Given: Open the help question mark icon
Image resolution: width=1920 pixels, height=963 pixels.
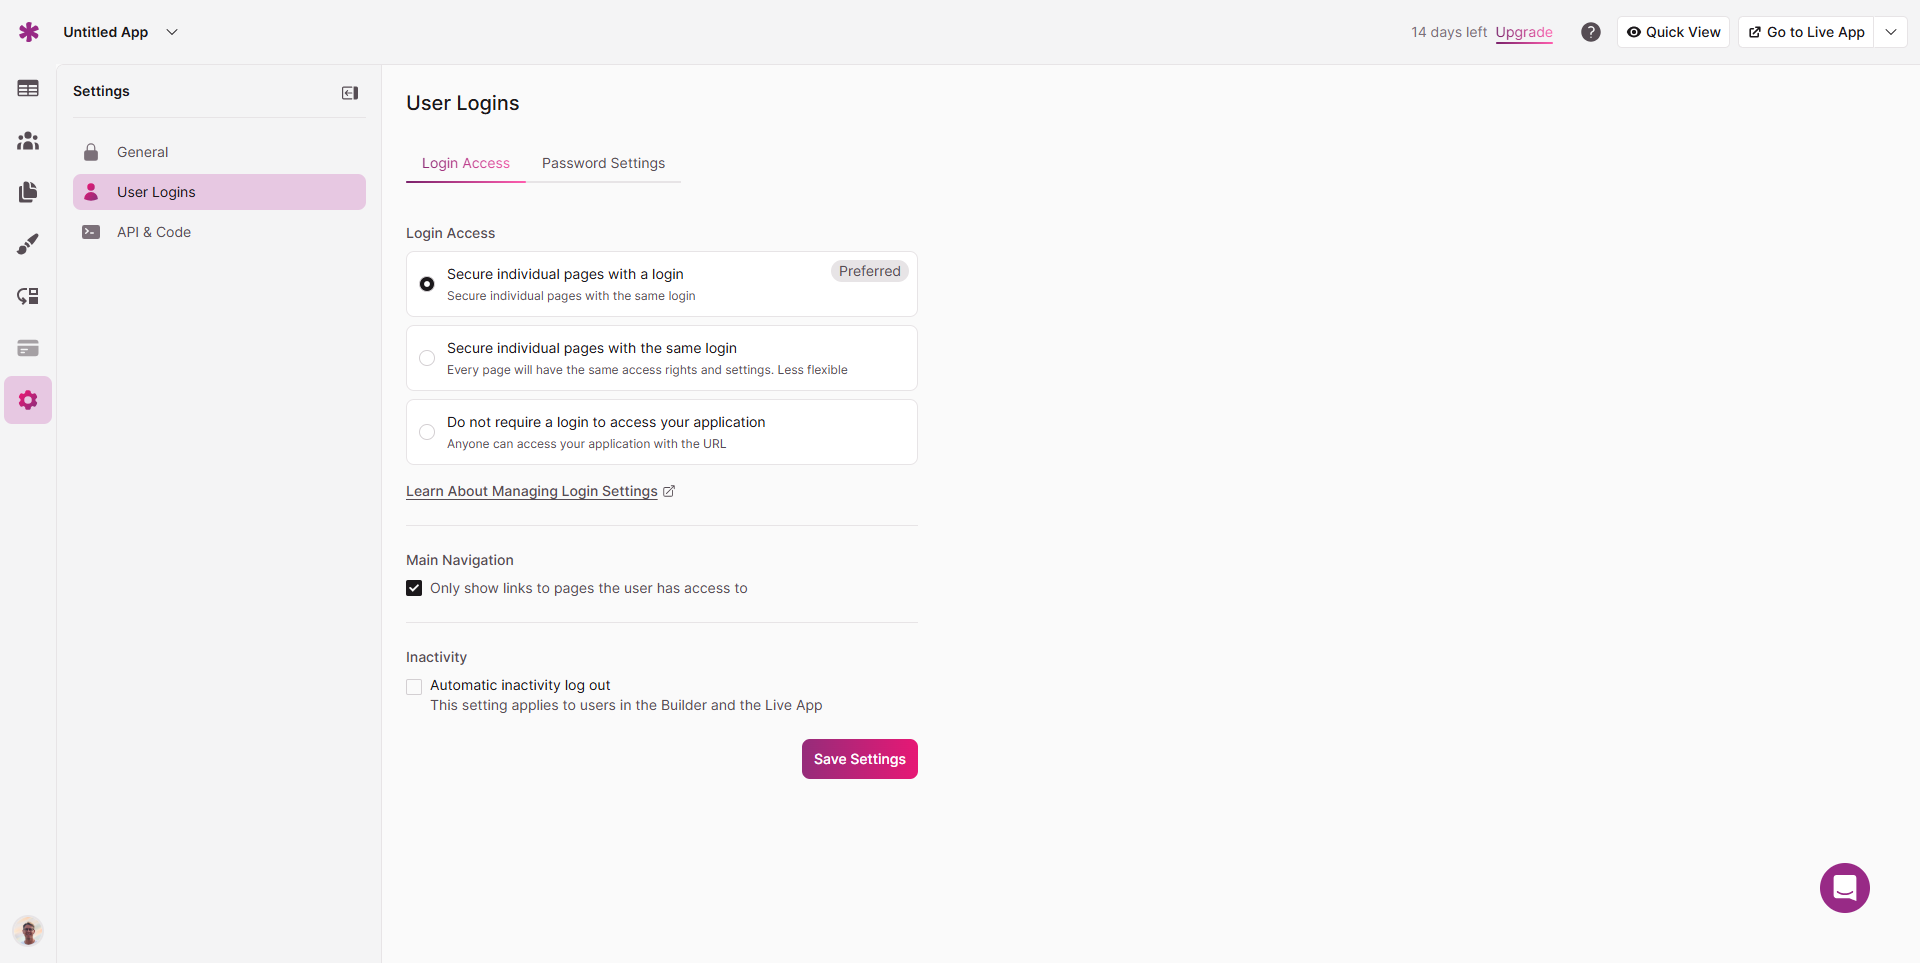Looking at the screenshot, I should click(1590, 32).
